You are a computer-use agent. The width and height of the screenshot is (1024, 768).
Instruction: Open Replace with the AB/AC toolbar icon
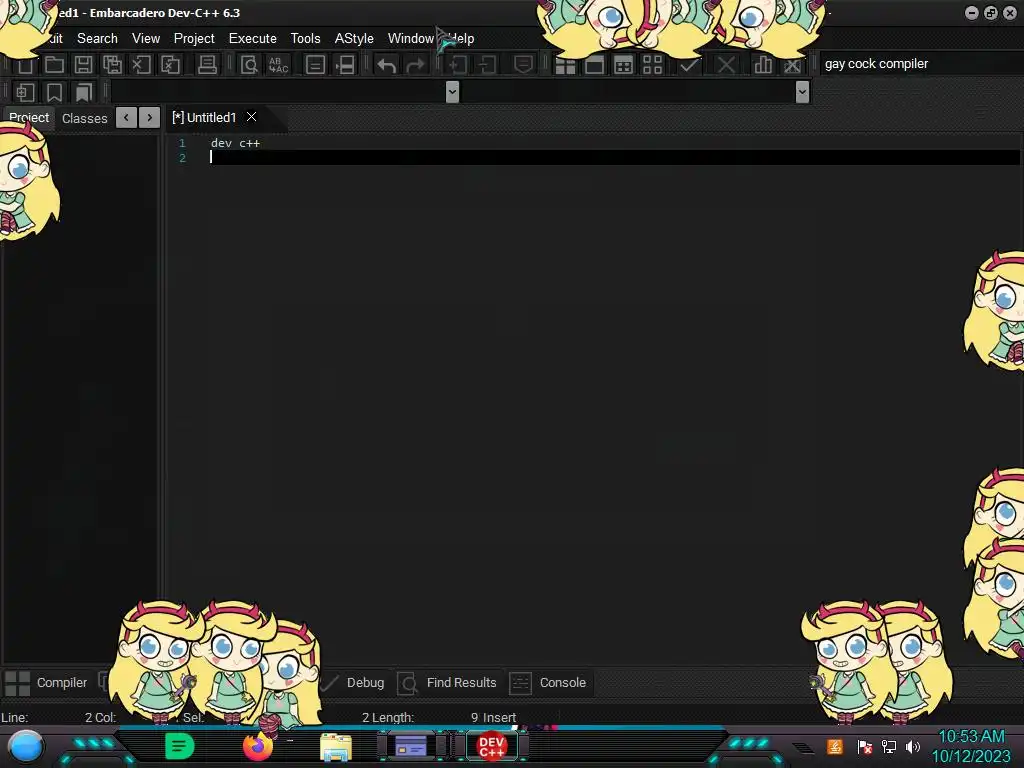[x=278, y=64]
